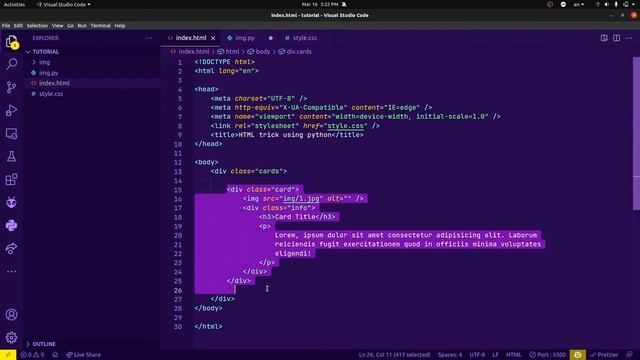Click the home icon in status bar
The image size is (640, 360).
[55, 355]
